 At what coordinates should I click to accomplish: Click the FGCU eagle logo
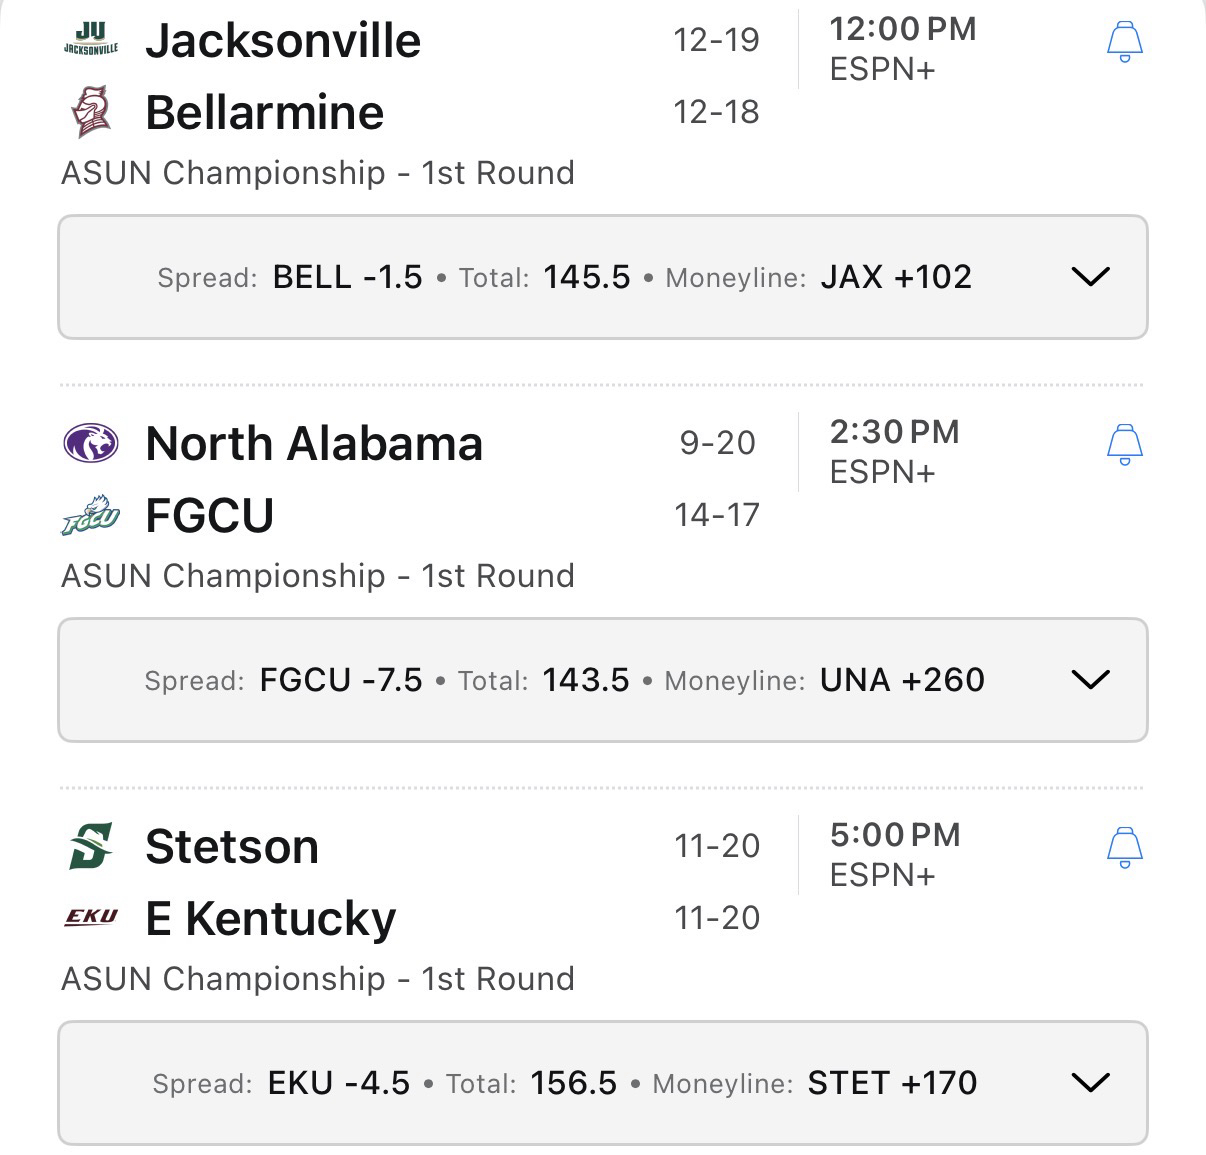coord(91,515)
